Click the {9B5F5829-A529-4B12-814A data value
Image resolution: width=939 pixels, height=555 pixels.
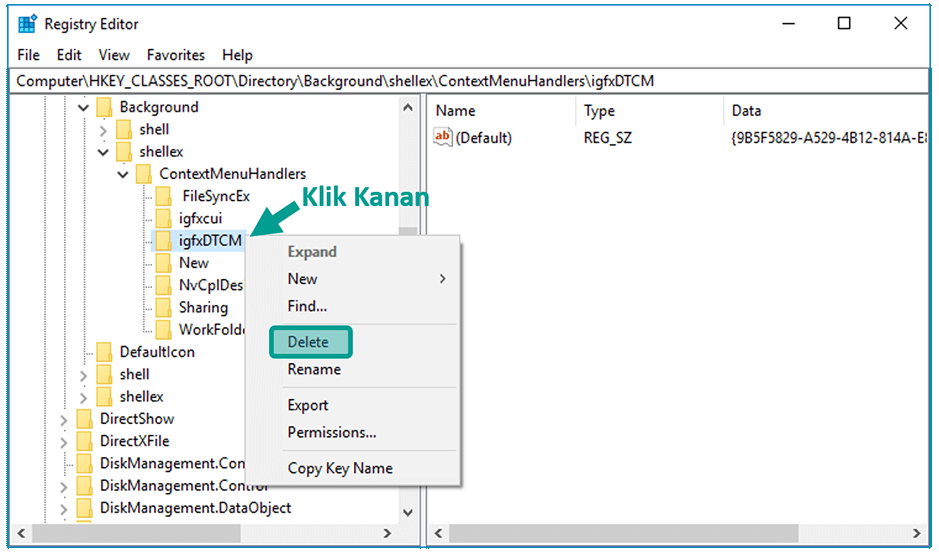point(828,138)
